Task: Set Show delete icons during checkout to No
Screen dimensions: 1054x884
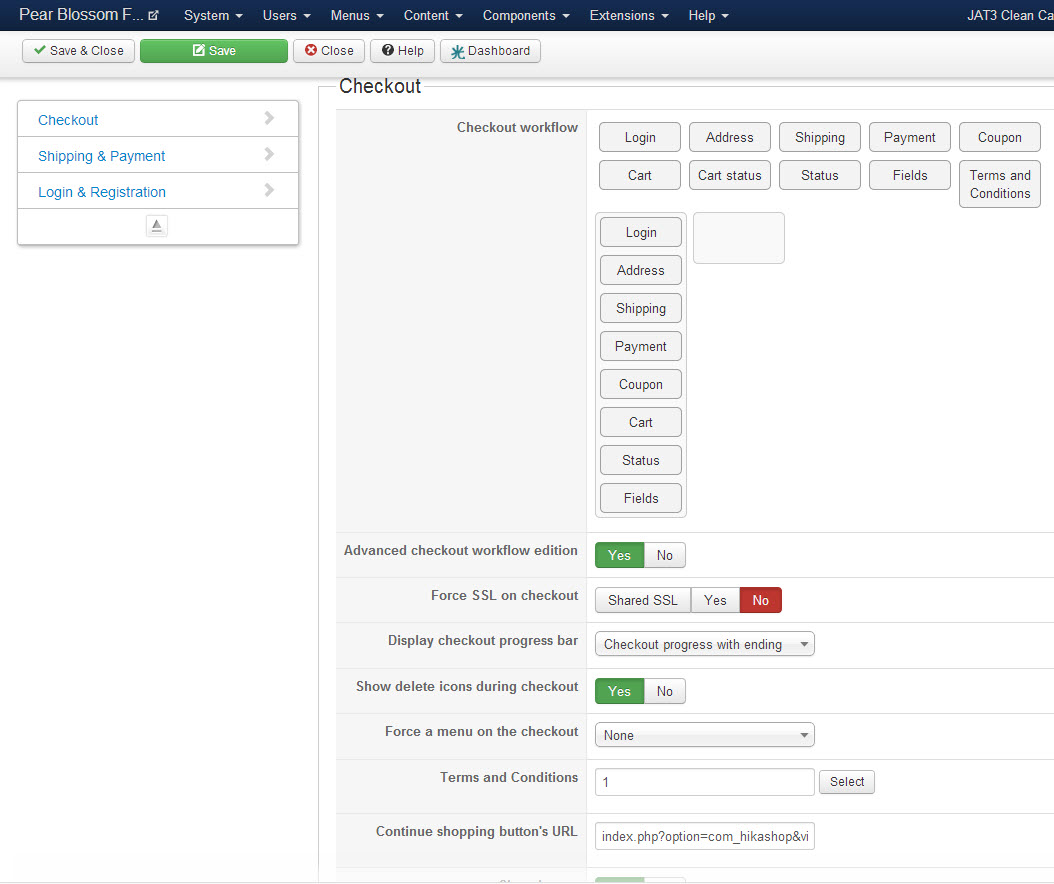Action: coord(665,691)
